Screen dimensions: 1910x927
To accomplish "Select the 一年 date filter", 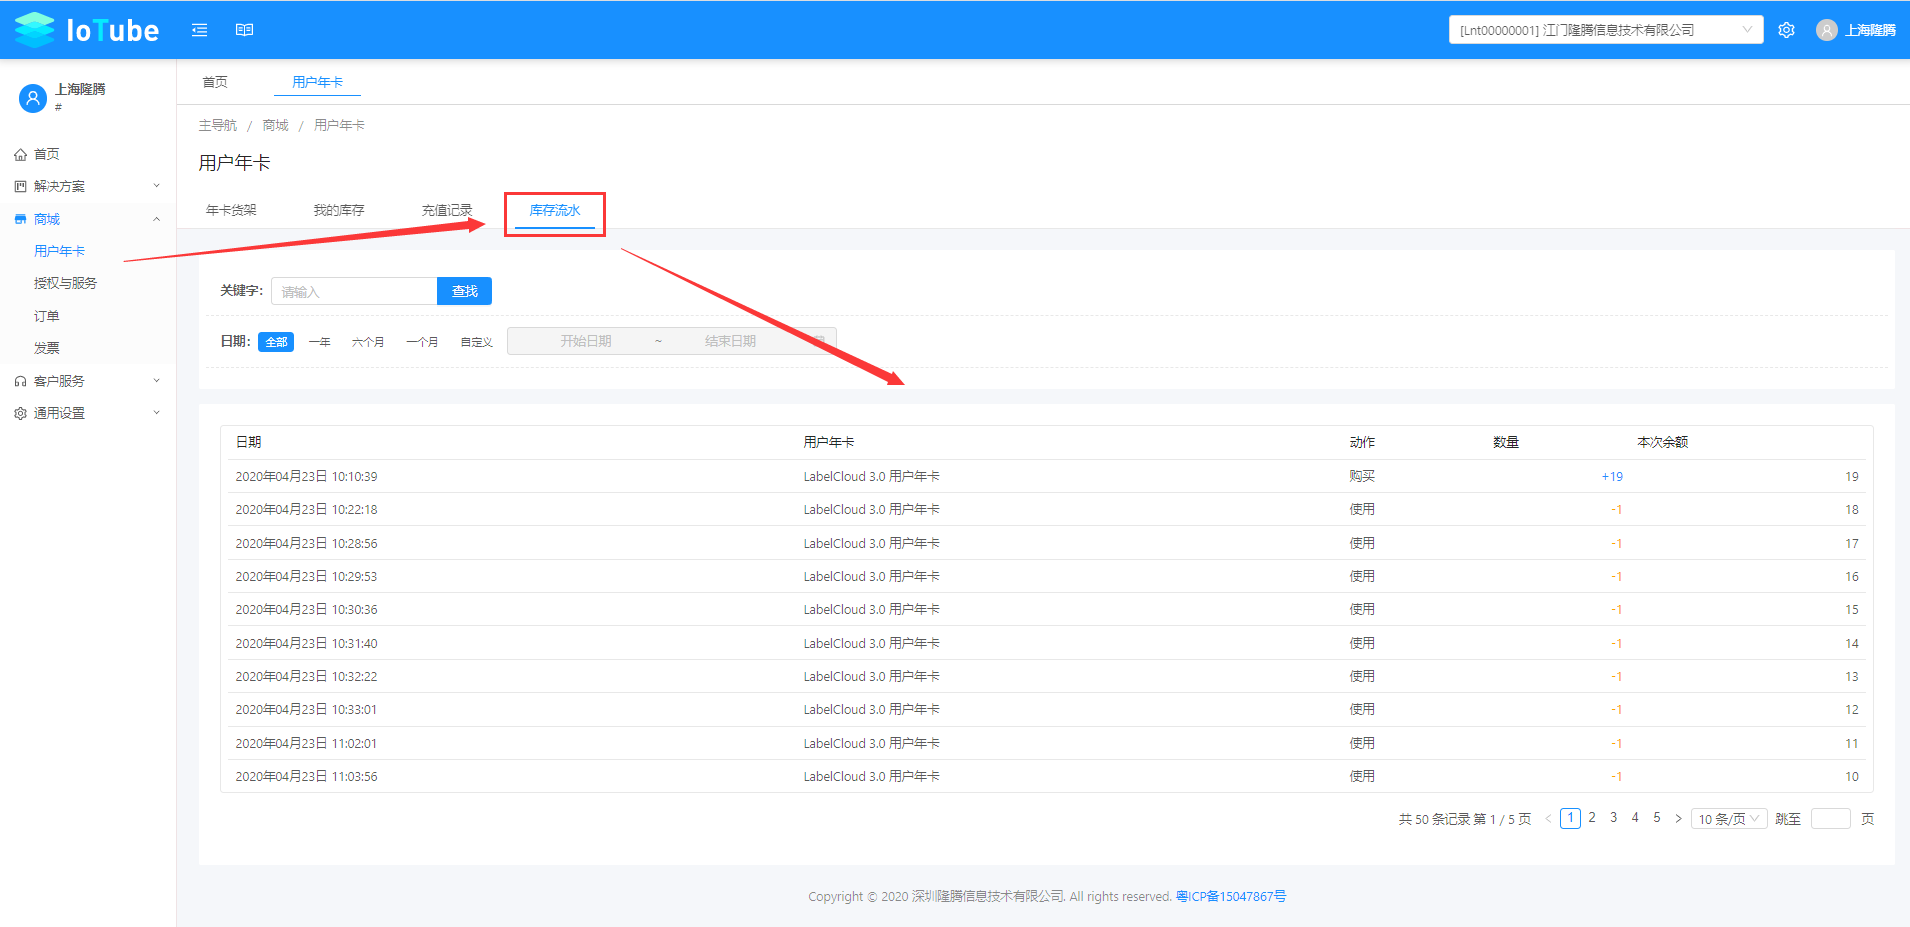I will 320,342.
